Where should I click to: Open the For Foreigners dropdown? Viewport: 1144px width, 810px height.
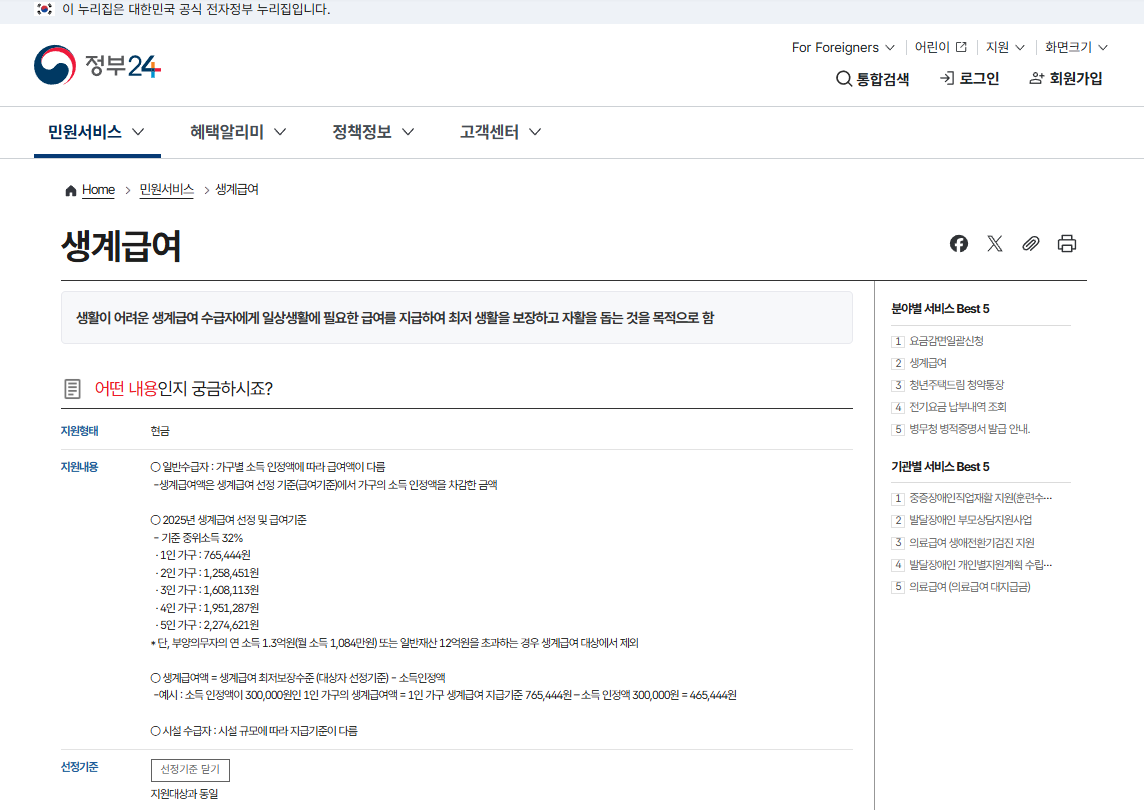(x=842, y=47)
